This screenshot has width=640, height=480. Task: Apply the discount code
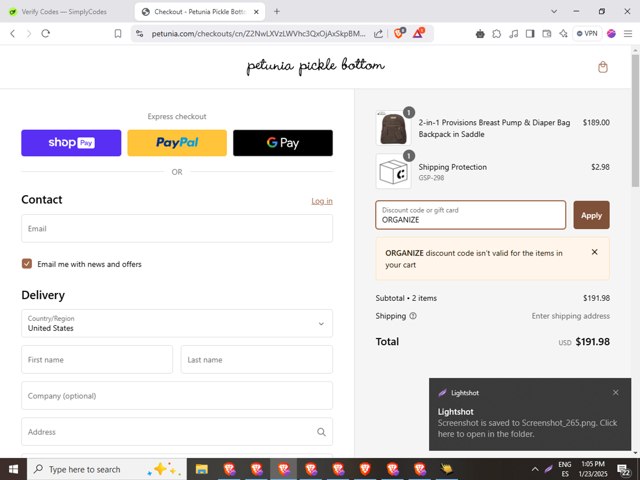(591, 215)
